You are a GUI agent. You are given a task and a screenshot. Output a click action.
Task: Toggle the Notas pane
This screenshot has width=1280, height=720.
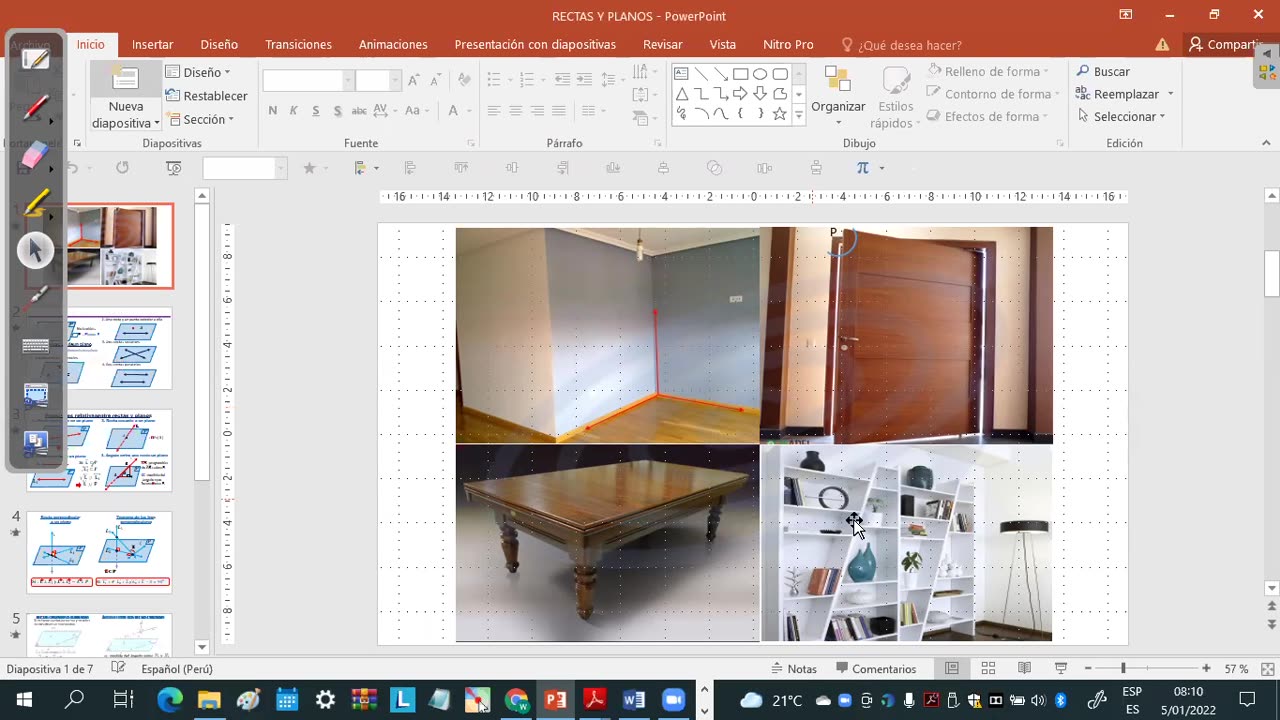pos(794,669)
